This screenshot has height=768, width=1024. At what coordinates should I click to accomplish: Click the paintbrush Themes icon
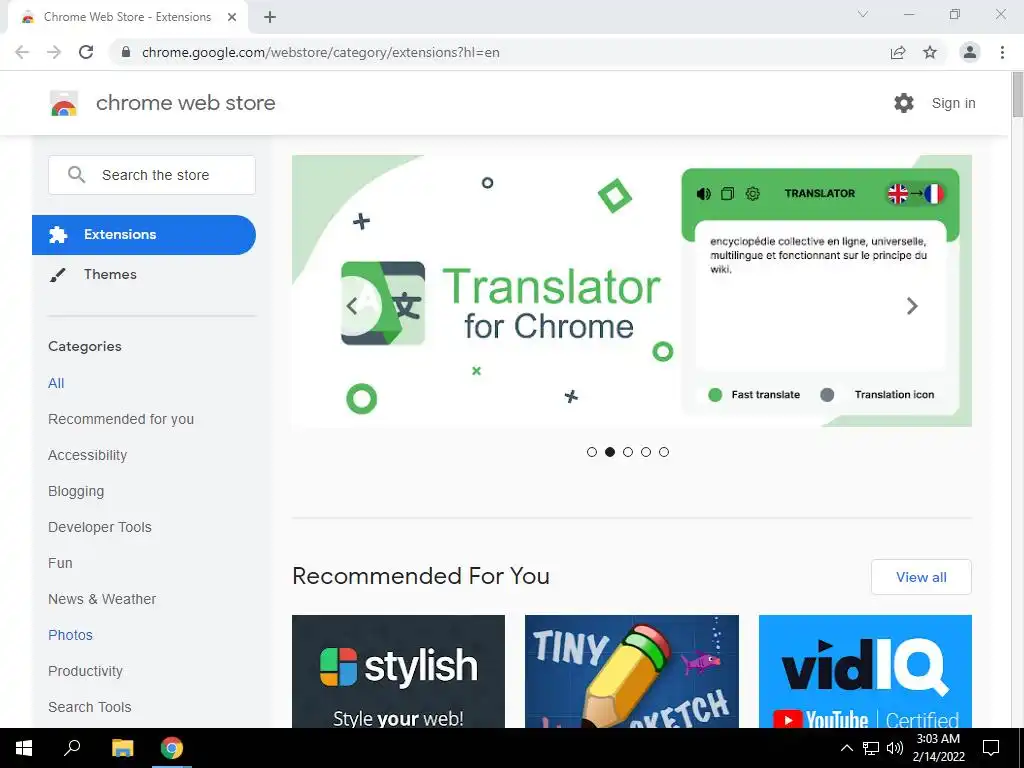pos(57,275)
